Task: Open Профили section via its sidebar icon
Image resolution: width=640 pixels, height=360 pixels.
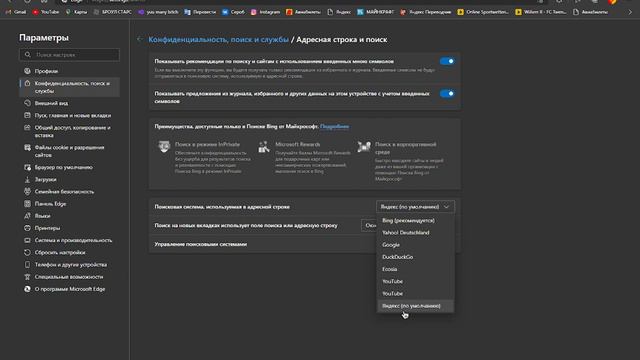Action: pyautogui.click(x=27, y=71)
